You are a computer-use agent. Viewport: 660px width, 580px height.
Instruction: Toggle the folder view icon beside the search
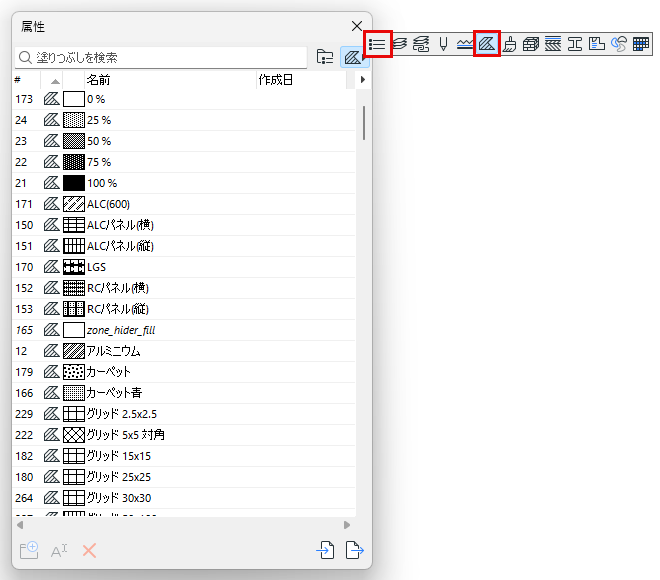325,57
